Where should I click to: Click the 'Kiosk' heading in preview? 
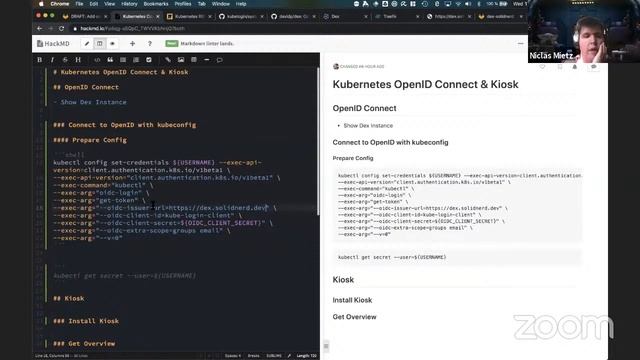[x=343, y=280]
